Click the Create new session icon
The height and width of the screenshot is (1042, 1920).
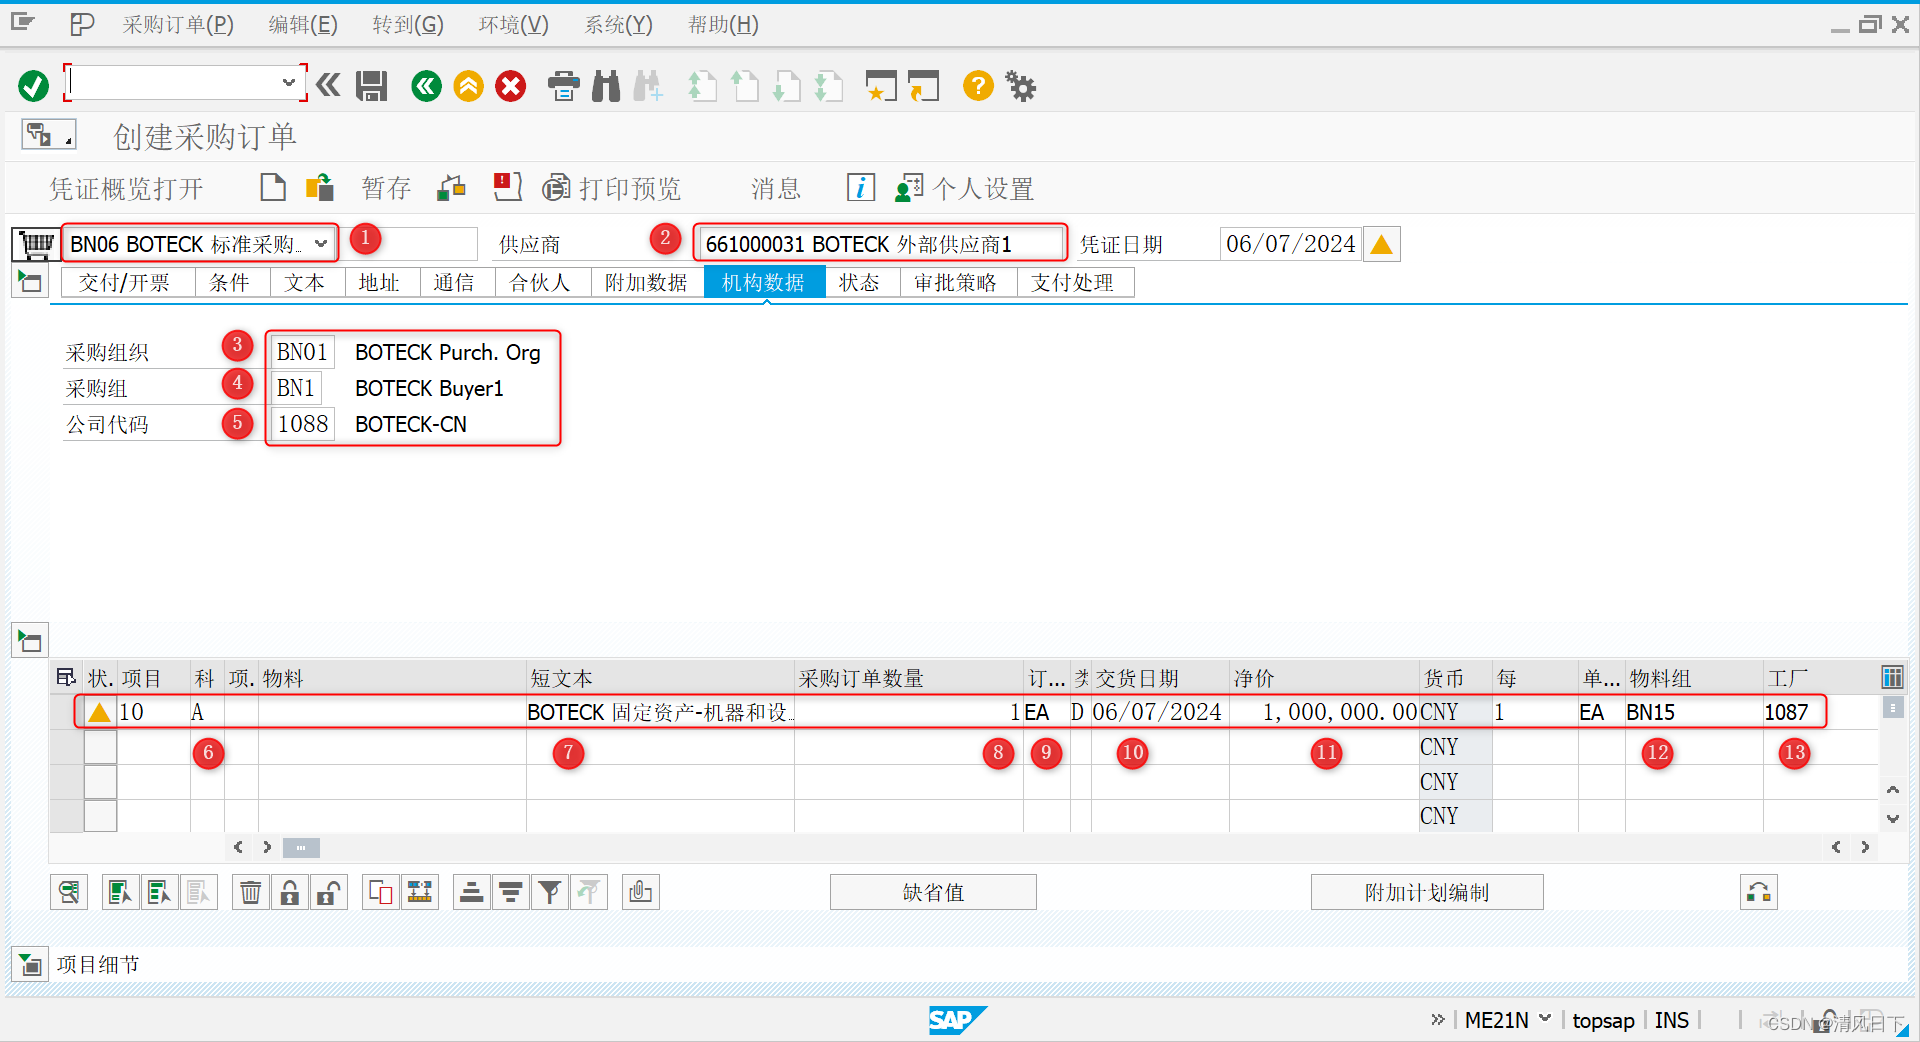(x=881, y=86)
